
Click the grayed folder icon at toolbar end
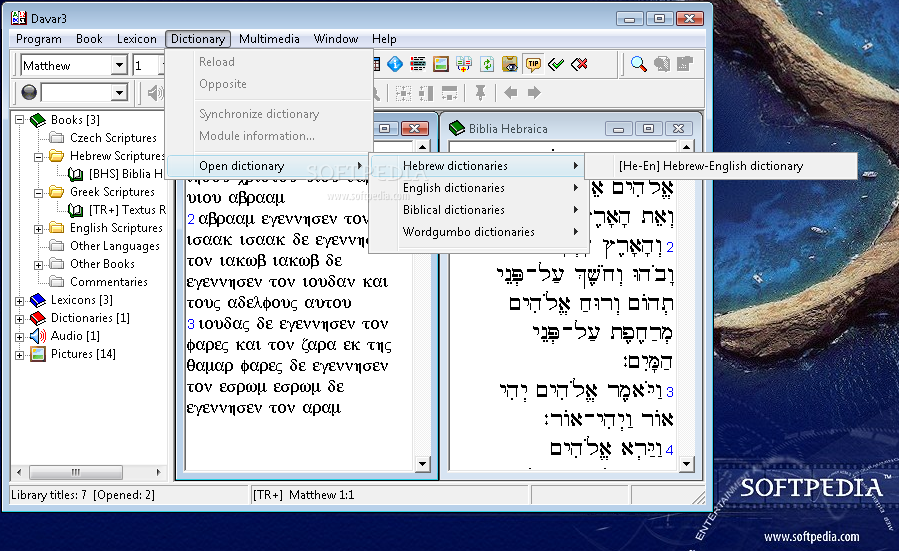[685, 64]
